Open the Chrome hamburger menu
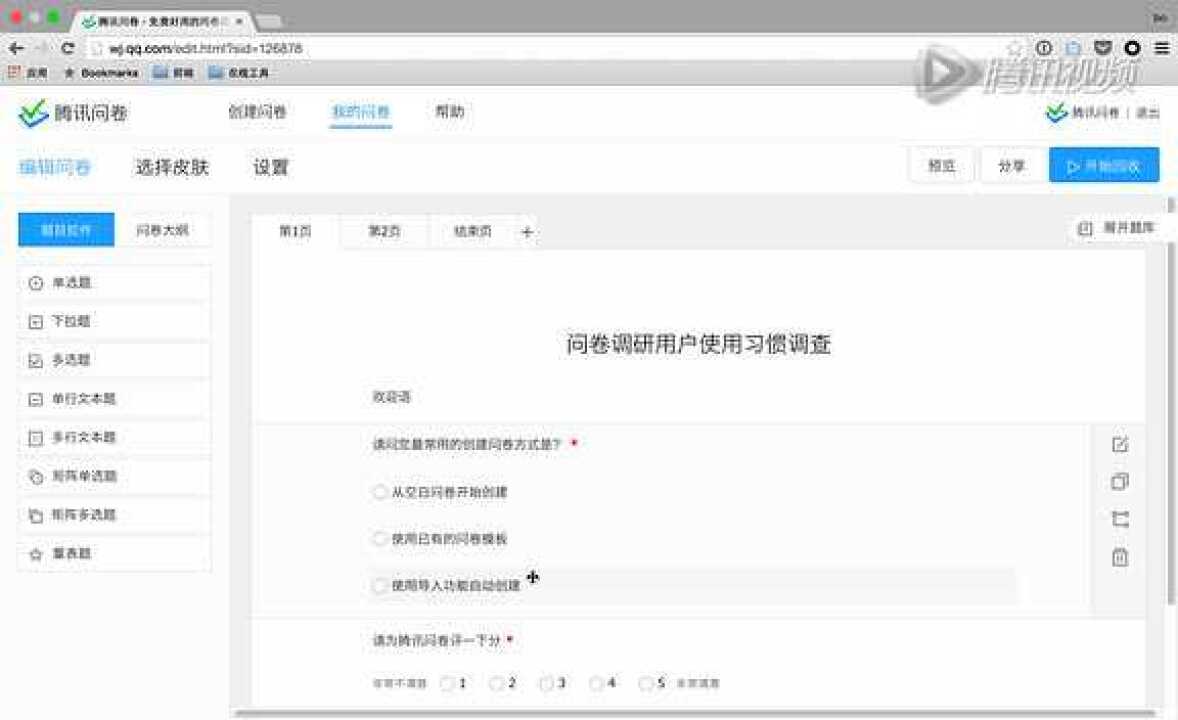 tap(1161, 48)
